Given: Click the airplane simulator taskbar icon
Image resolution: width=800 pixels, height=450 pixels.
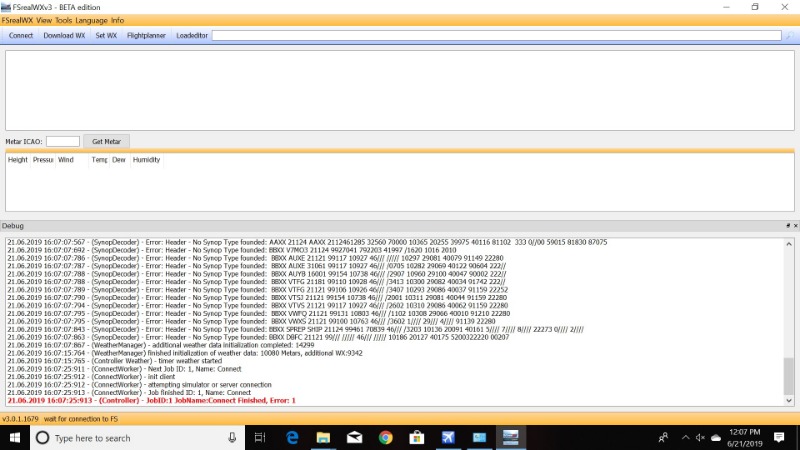Looking at the screenshot, I should pyautogui.click(x=448, y=438).
